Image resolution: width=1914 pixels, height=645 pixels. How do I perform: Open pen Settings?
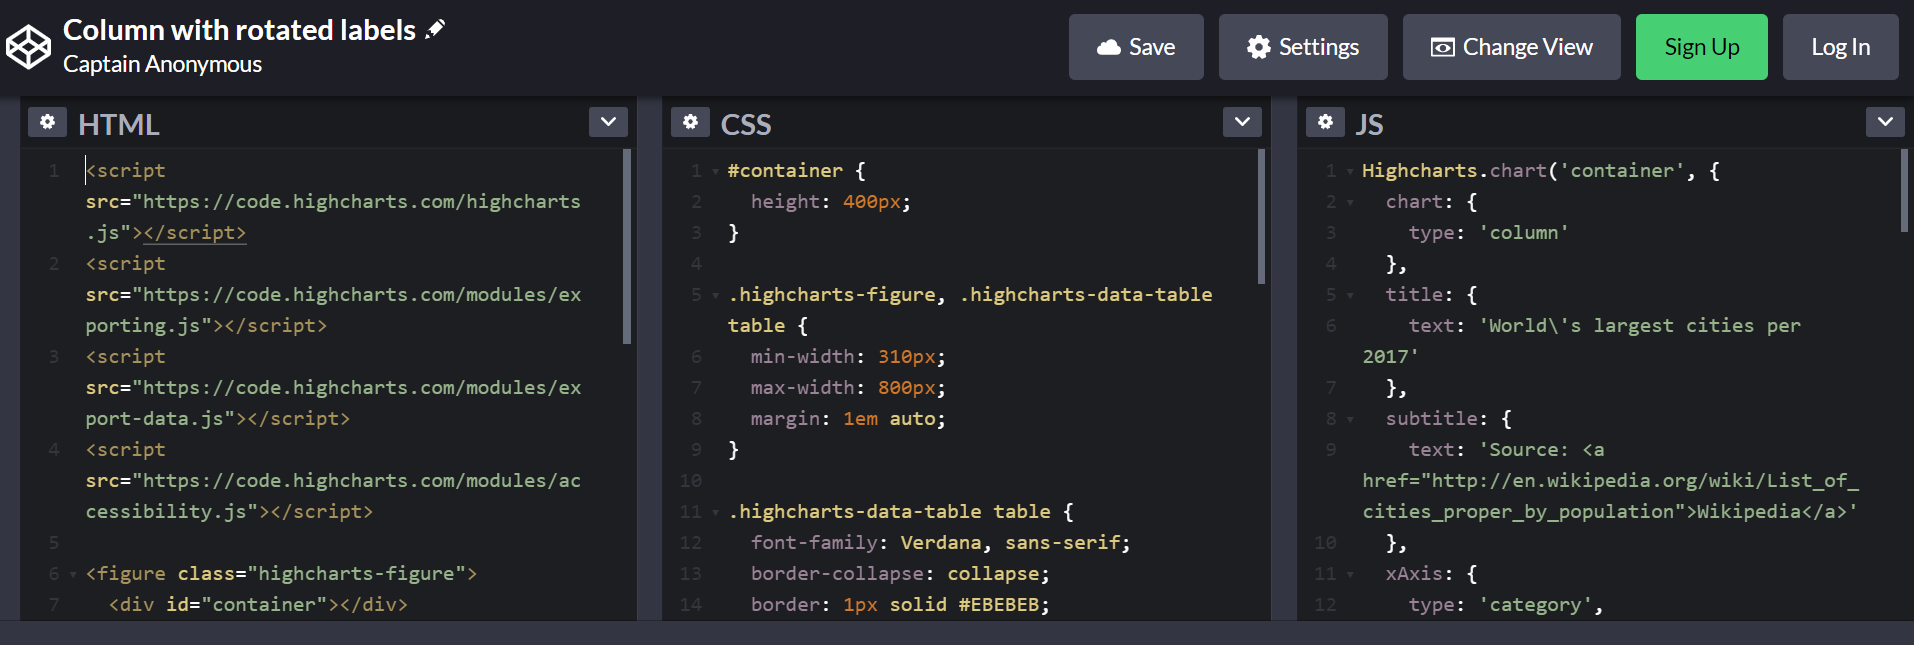[1303, 47]
